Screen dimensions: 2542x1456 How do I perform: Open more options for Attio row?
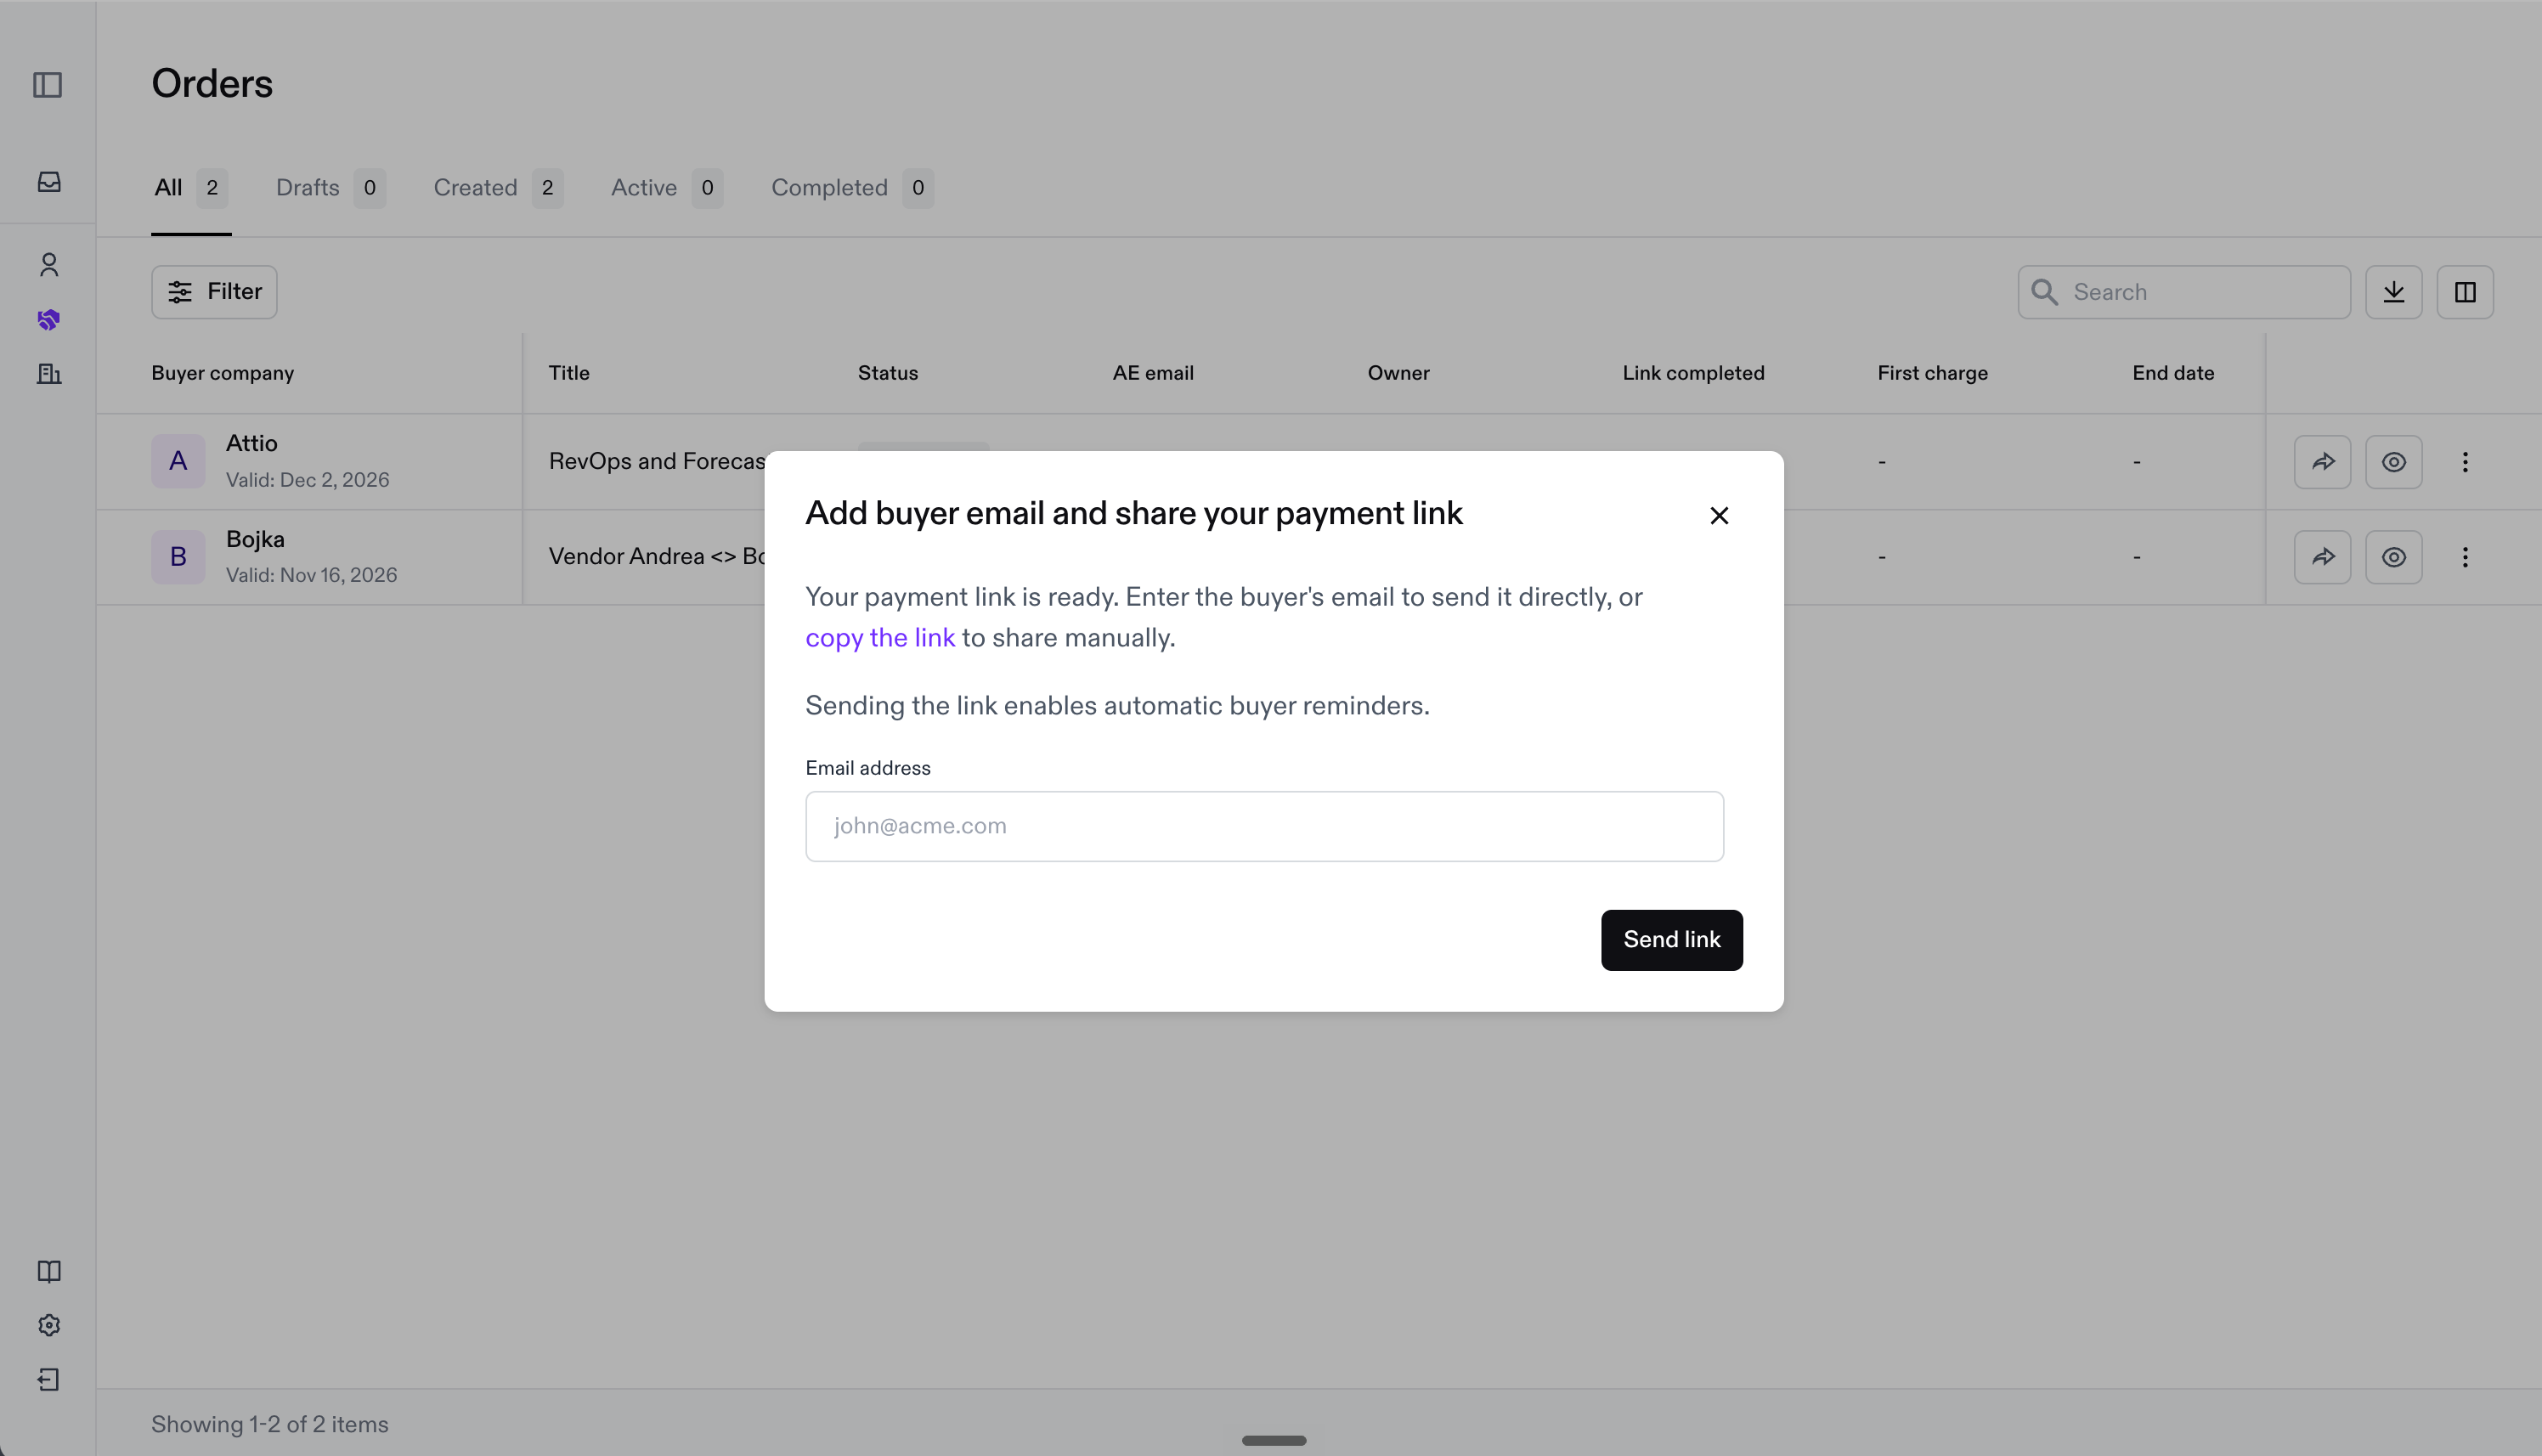coord(2465,462)
